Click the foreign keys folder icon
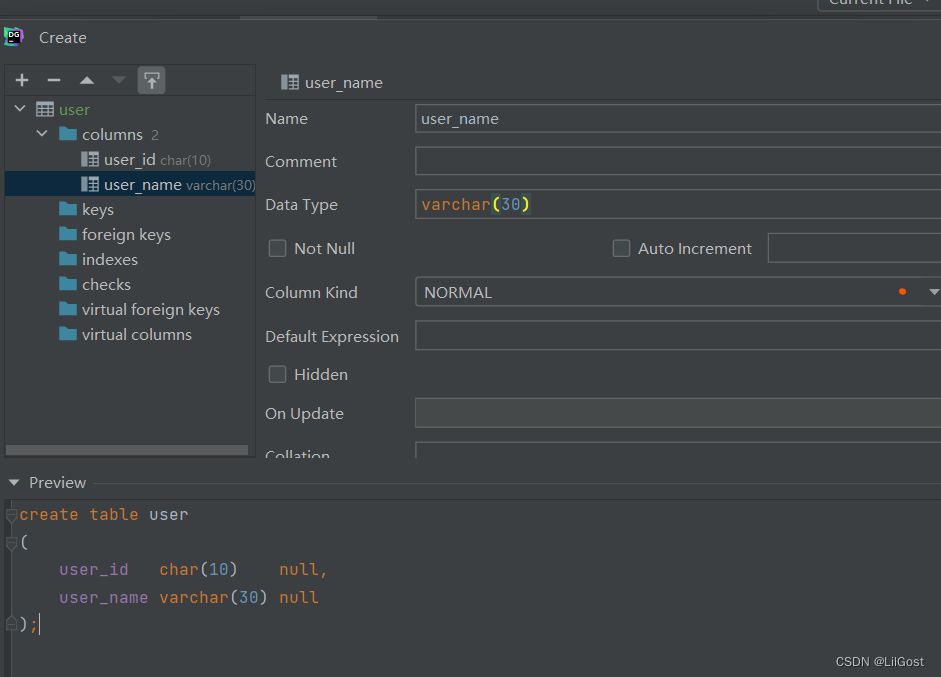This screenshot has width=941, height=677. (x=68, y=233)
